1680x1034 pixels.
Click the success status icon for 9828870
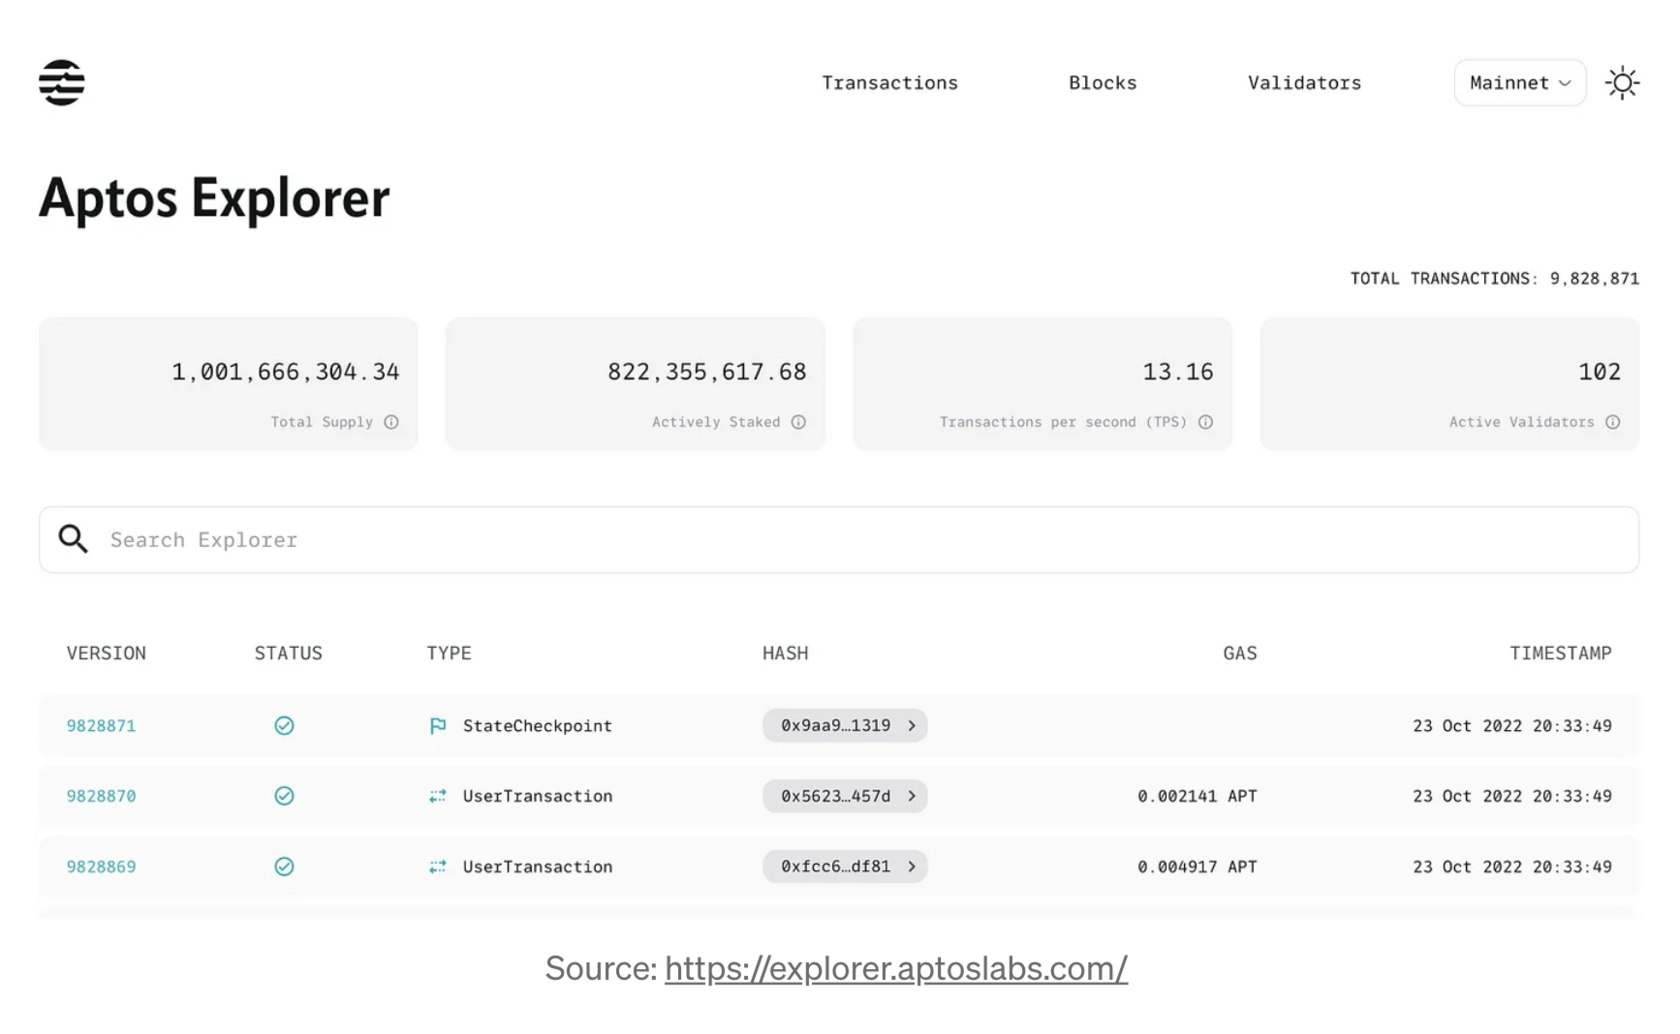click(x=284, y=796)
